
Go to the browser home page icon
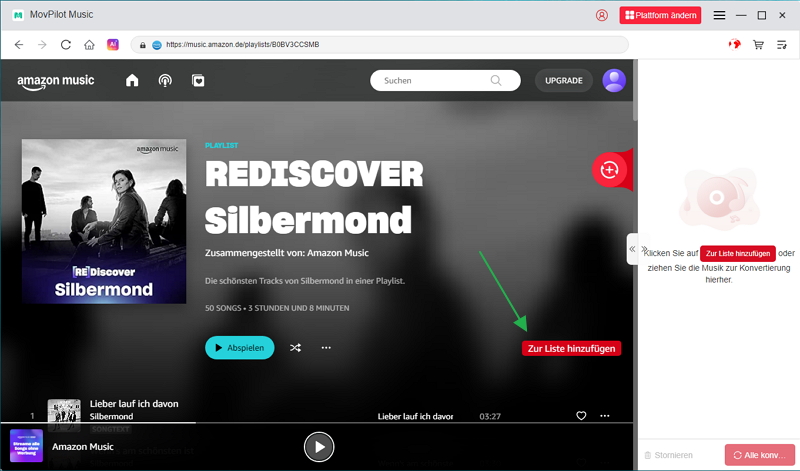[x=89, y=45]
